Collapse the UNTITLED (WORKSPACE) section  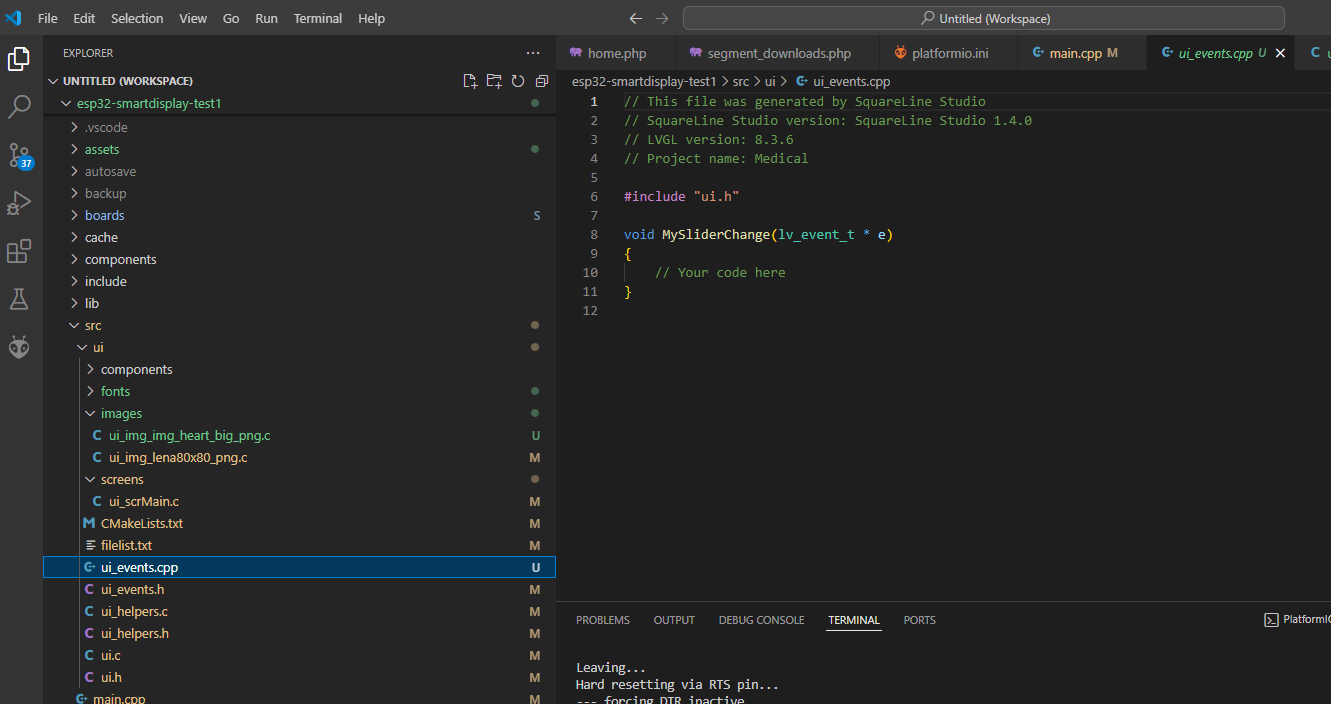[299, 81]
